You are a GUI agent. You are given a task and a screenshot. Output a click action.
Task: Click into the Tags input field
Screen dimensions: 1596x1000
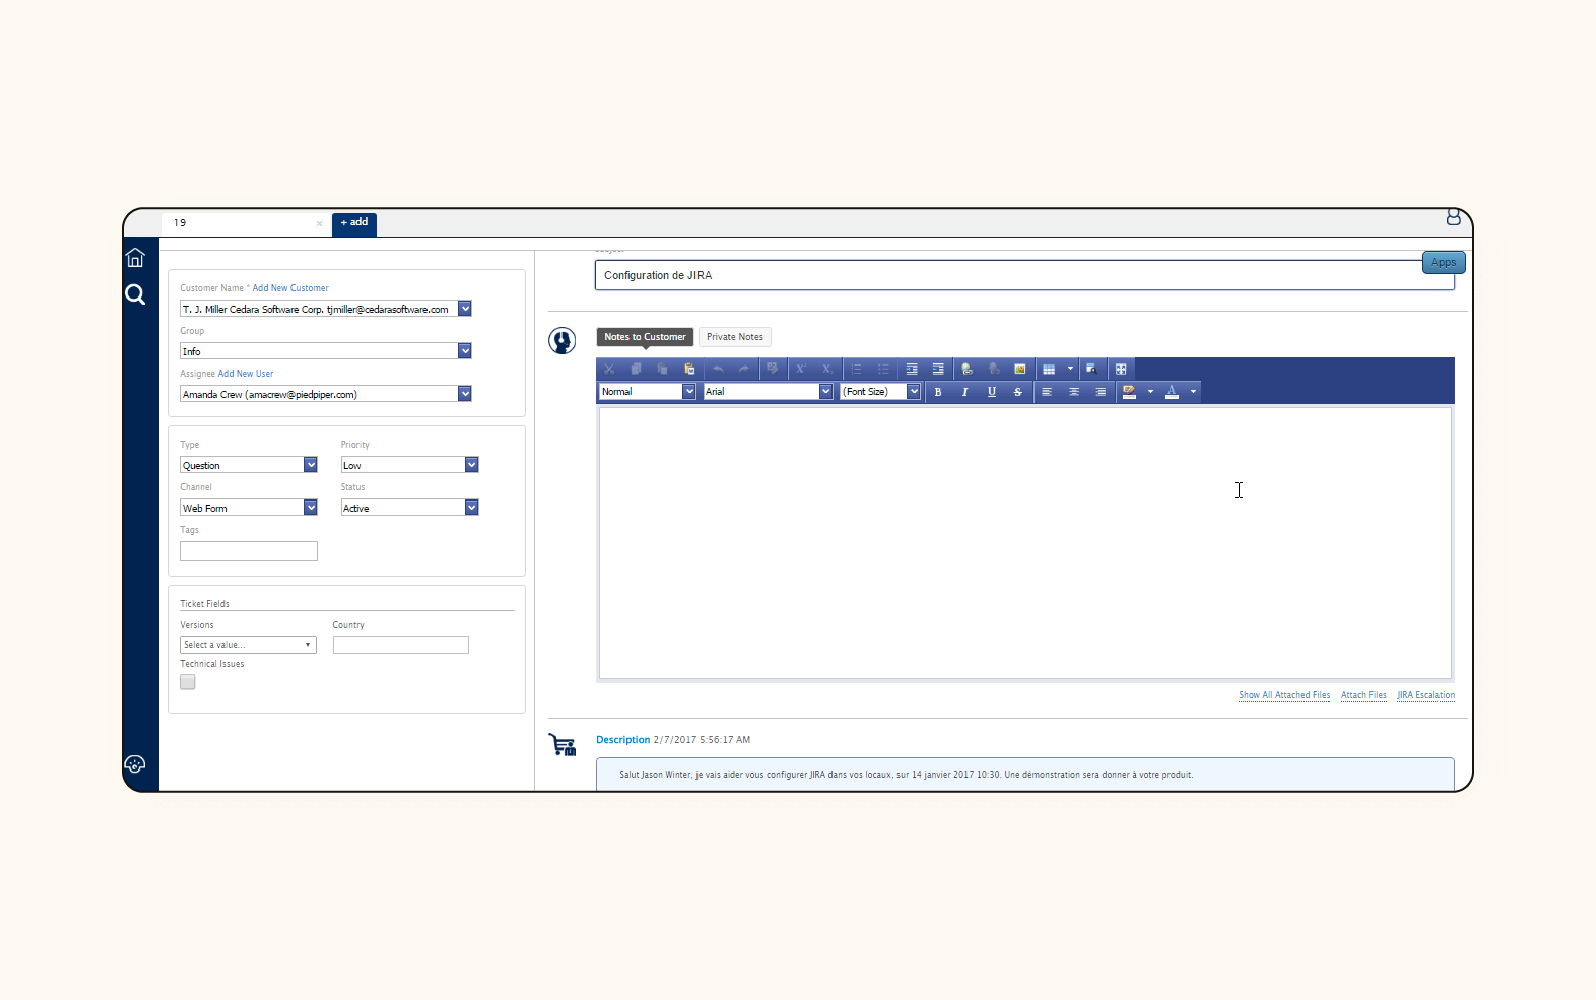249,551
